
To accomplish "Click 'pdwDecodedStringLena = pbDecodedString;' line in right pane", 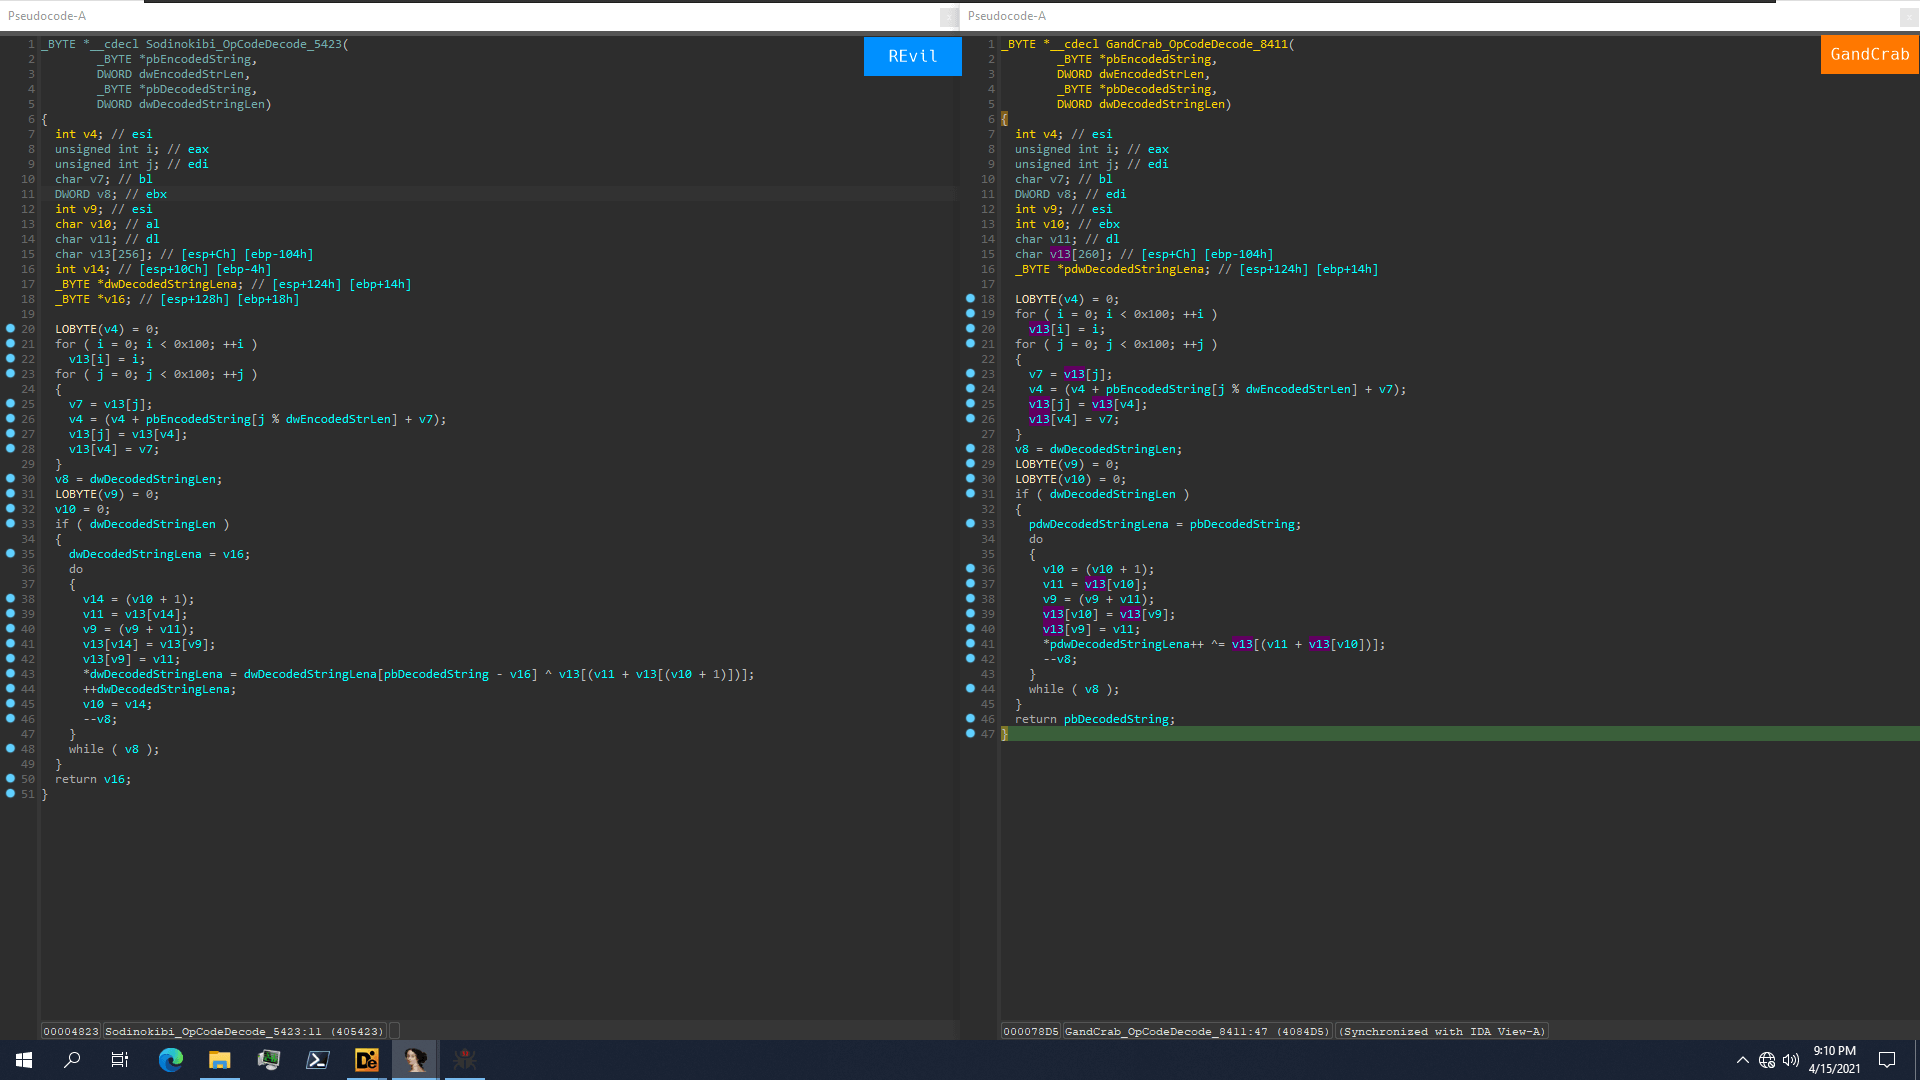I will tap(1165, 524).
